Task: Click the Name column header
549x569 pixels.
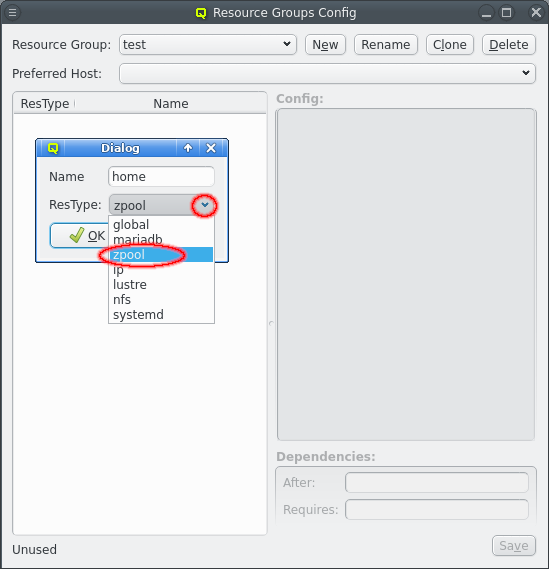Action: click(171, 104)
